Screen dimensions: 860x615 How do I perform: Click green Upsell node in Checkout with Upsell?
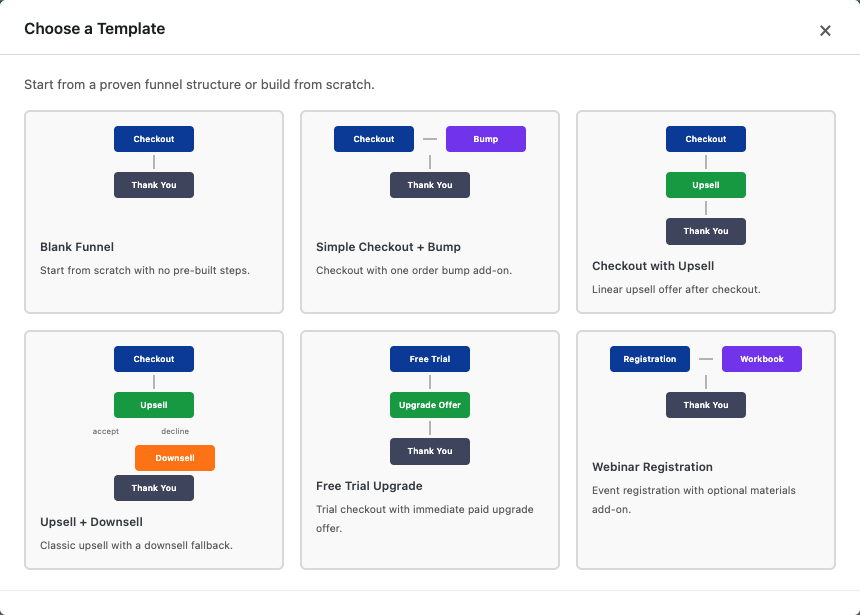click(x=705, y=185)
